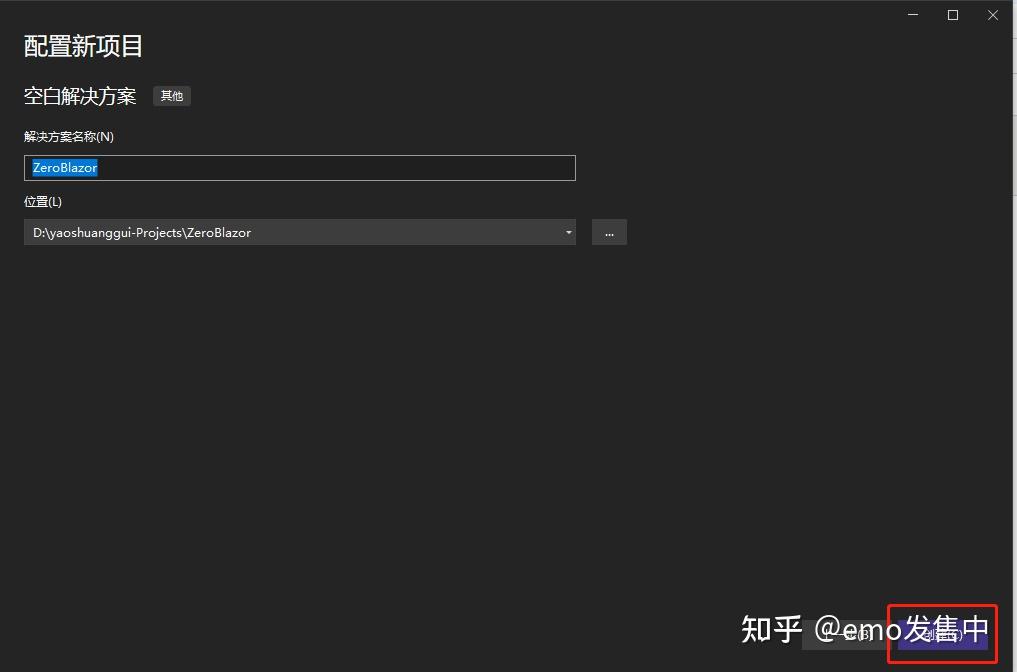Click the solution name input field
The width and height of the screenshot is (1017, 672).
coord(300,168)
